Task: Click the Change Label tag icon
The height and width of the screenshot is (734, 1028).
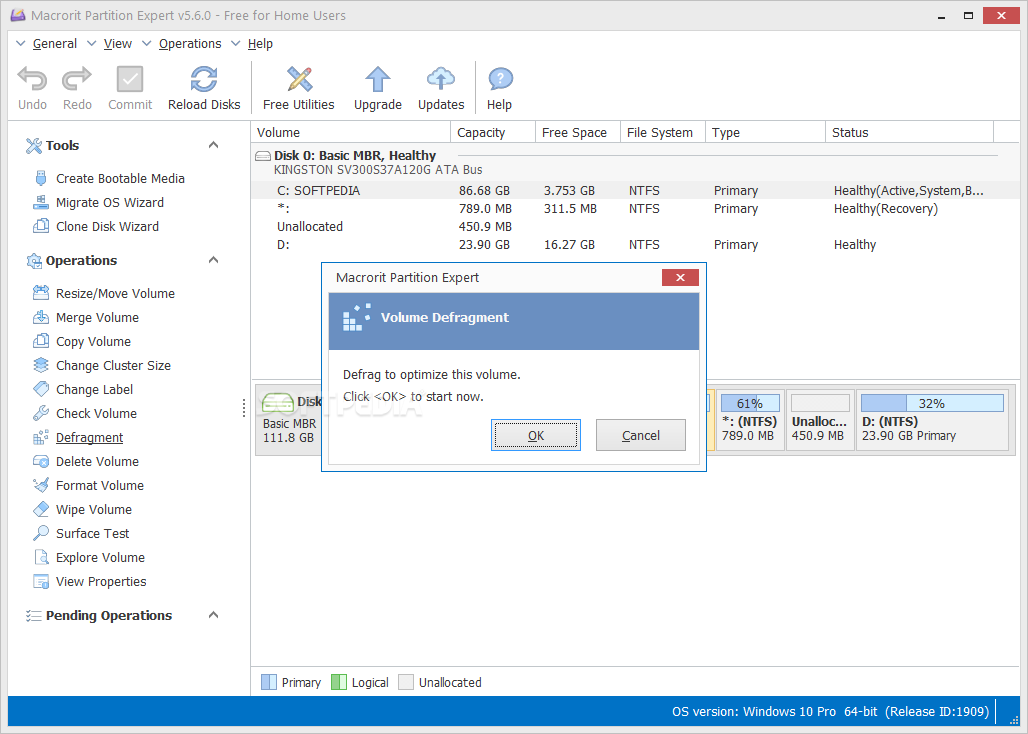Action: (41, 389)
